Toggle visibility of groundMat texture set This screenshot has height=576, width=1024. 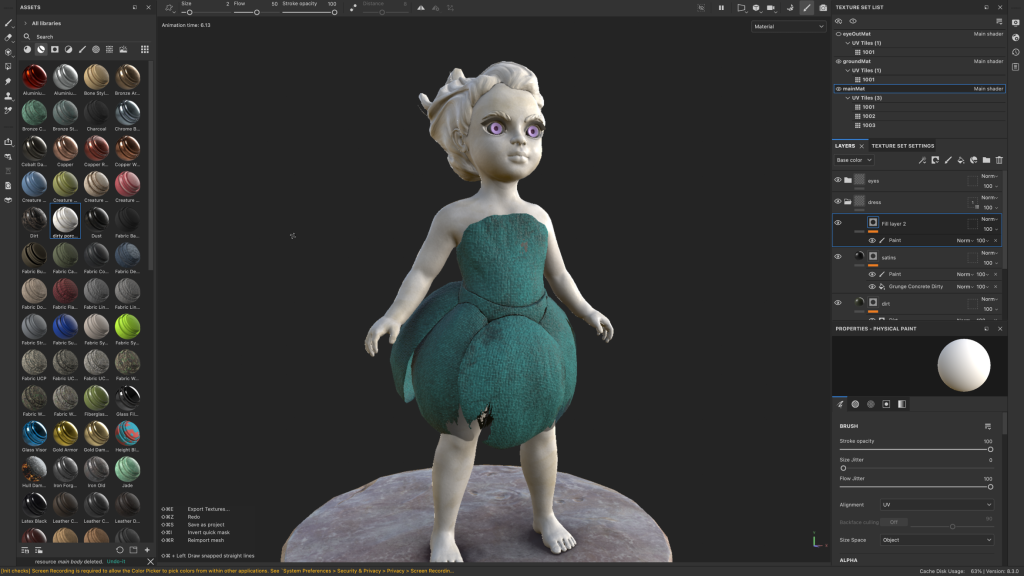point(839,61)
